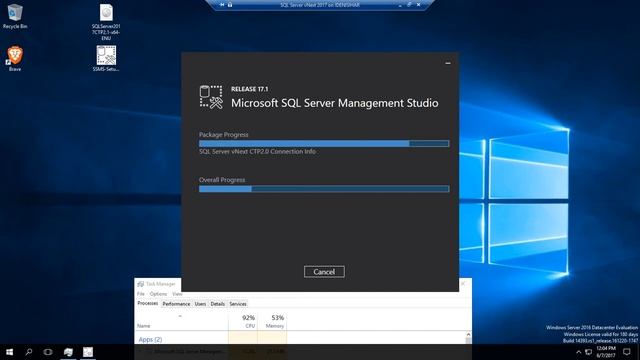640x360 pixels.
Task: Click the 'SQL Server vNext CTP2.0 Connection Info' status text
Action: coord(257,151)
